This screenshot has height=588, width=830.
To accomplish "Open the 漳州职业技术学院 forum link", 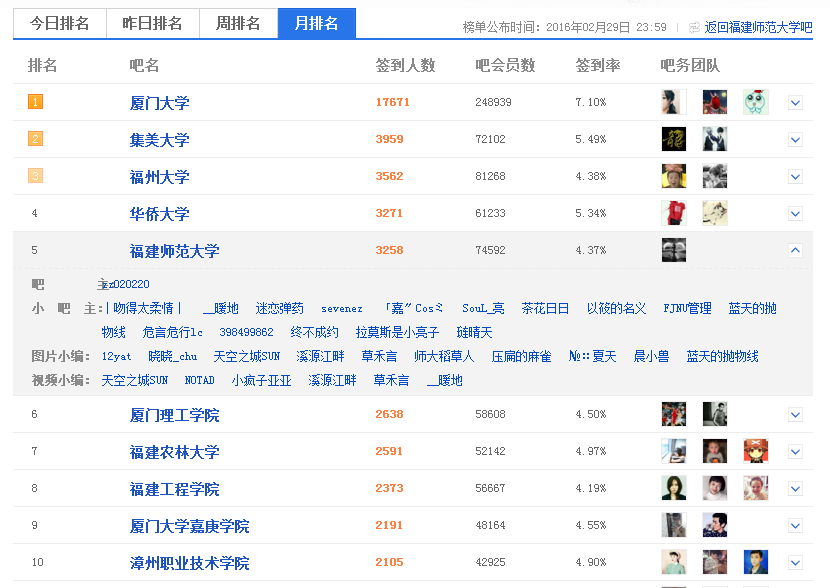I will (x=189, y=563).
